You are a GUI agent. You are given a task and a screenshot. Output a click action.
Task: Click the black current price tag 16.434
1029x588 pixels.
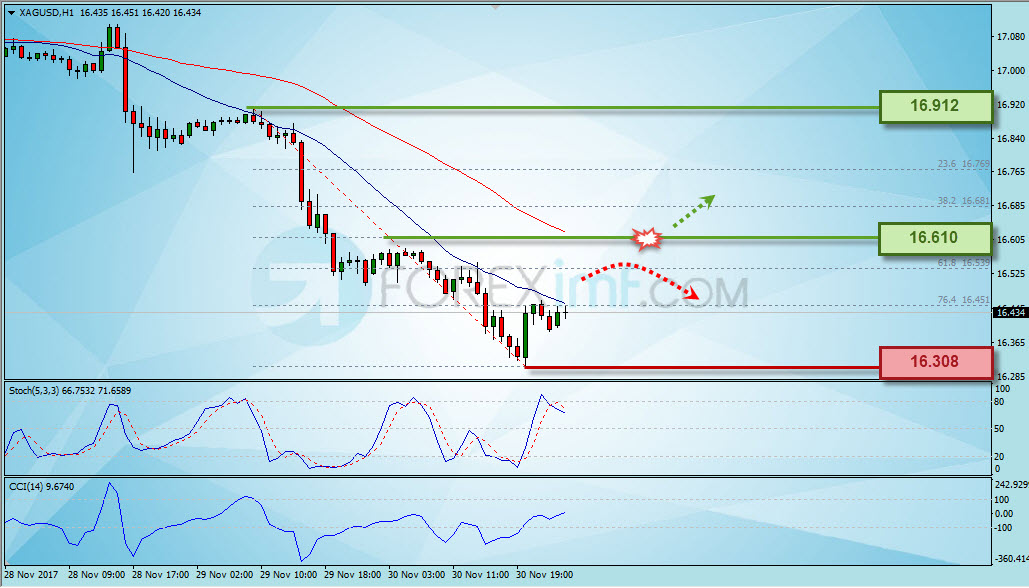pyautogui.click(x=1011, y=312)
